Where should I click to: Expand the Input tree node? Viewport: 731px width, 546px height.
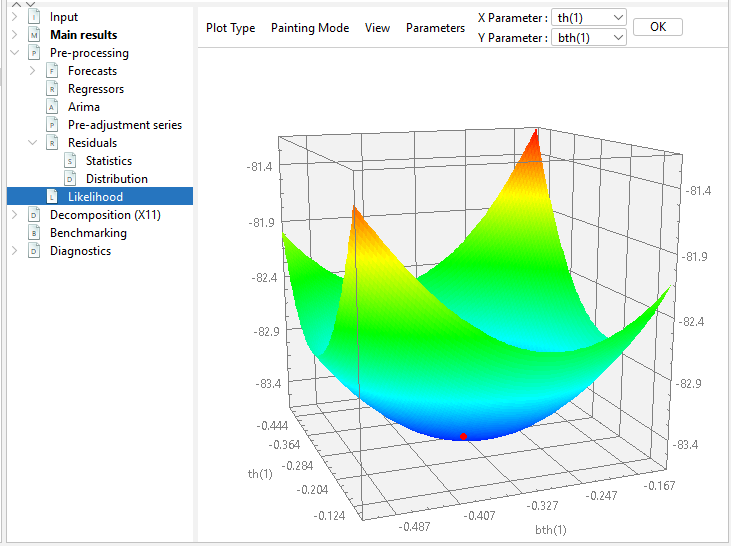click(x=14, y=17)
